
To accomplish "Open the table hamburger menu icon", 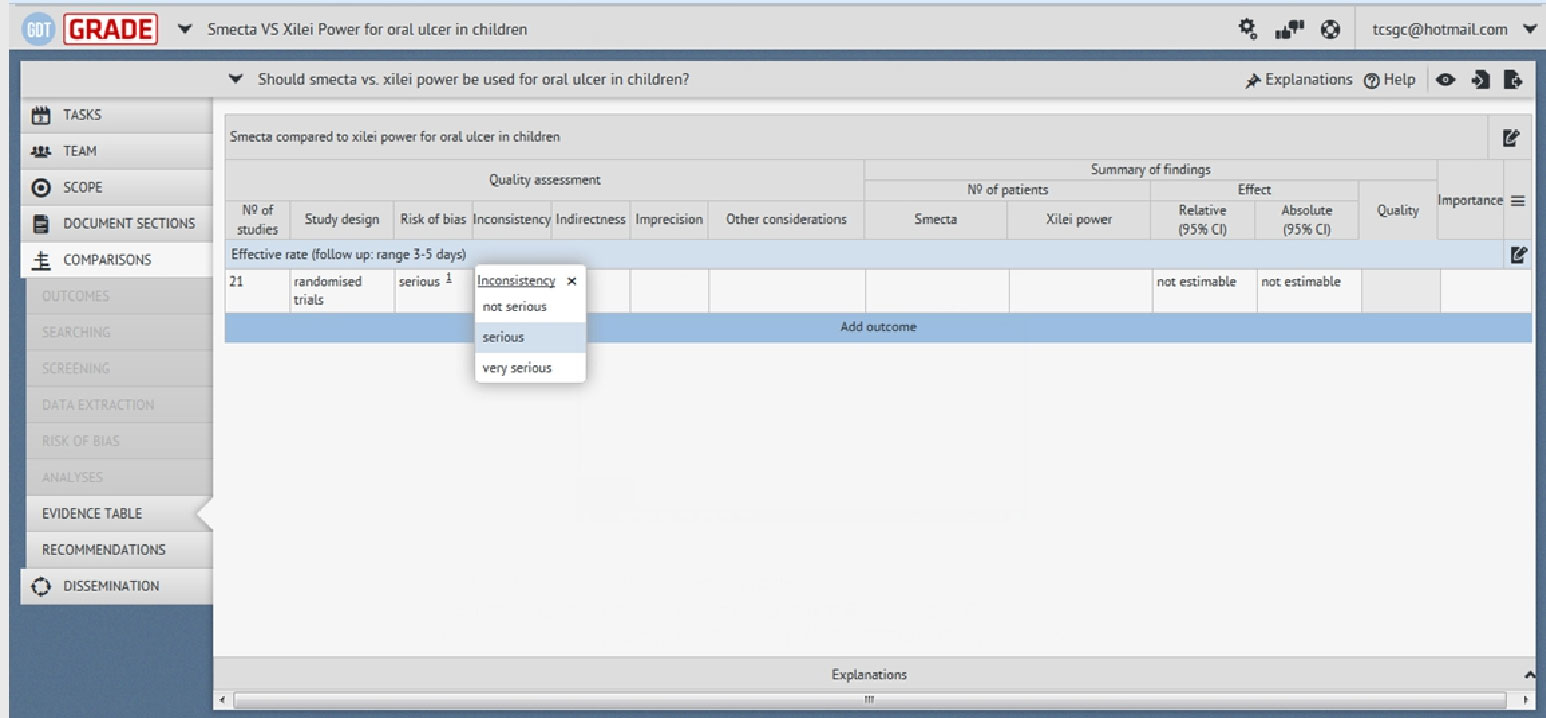I will [x=1517, y=200].
